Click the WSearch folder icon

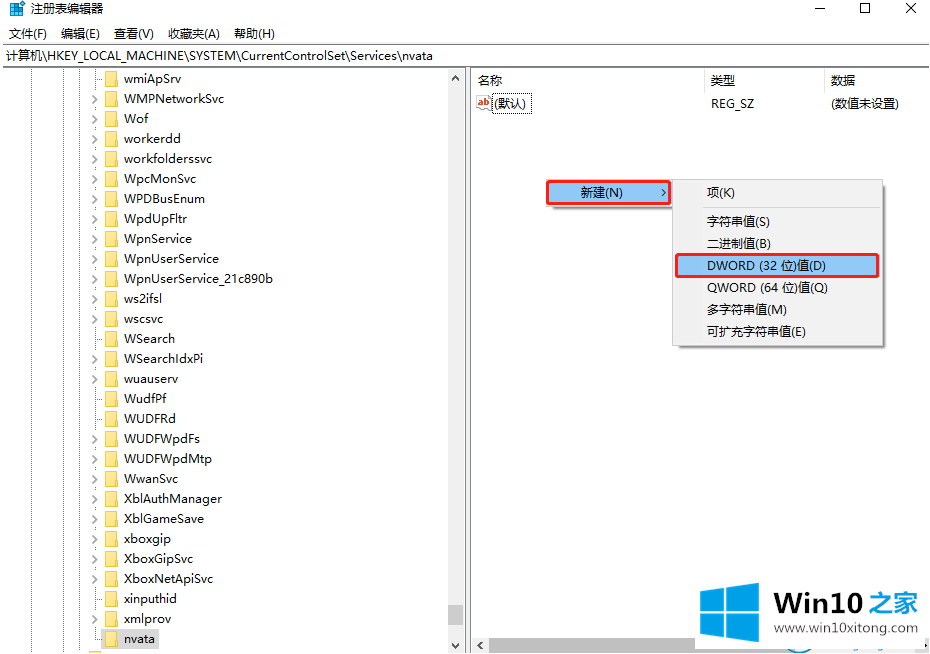(111, 338)
